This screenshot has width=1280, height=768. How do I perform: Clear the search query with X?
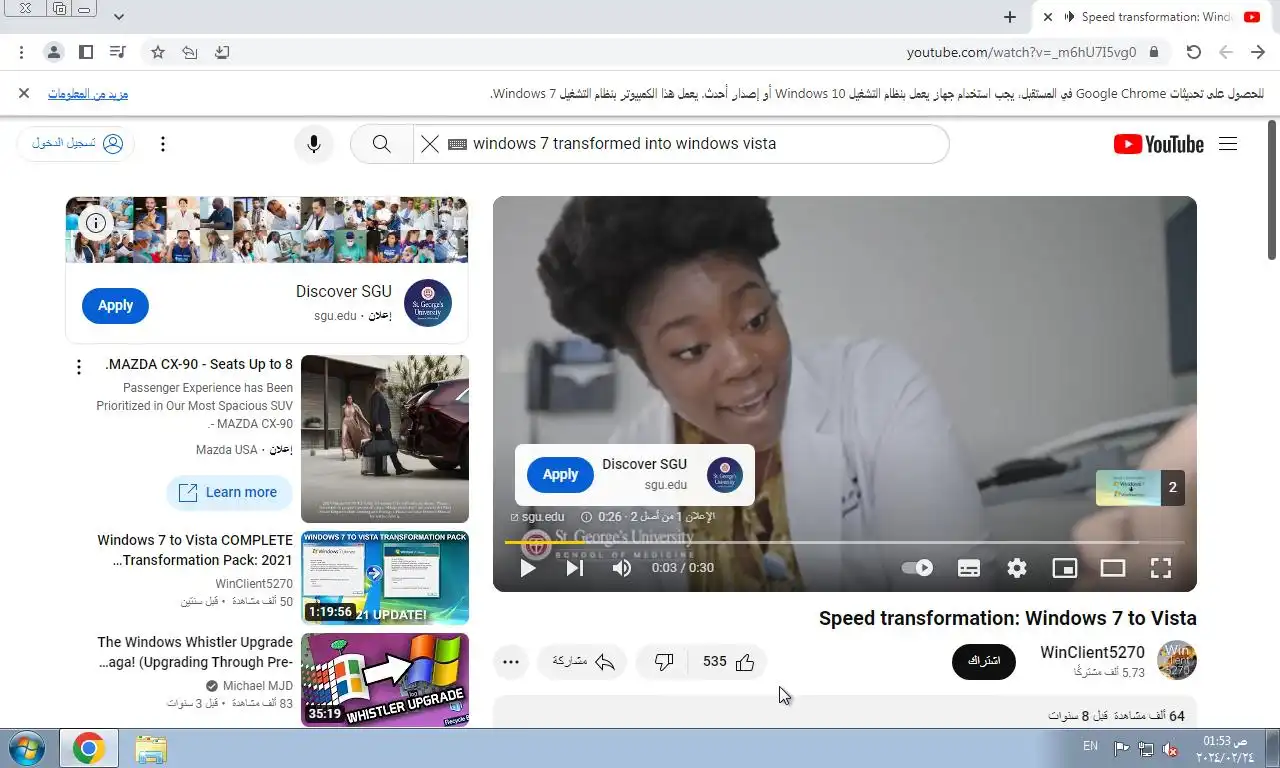[430, 144]
